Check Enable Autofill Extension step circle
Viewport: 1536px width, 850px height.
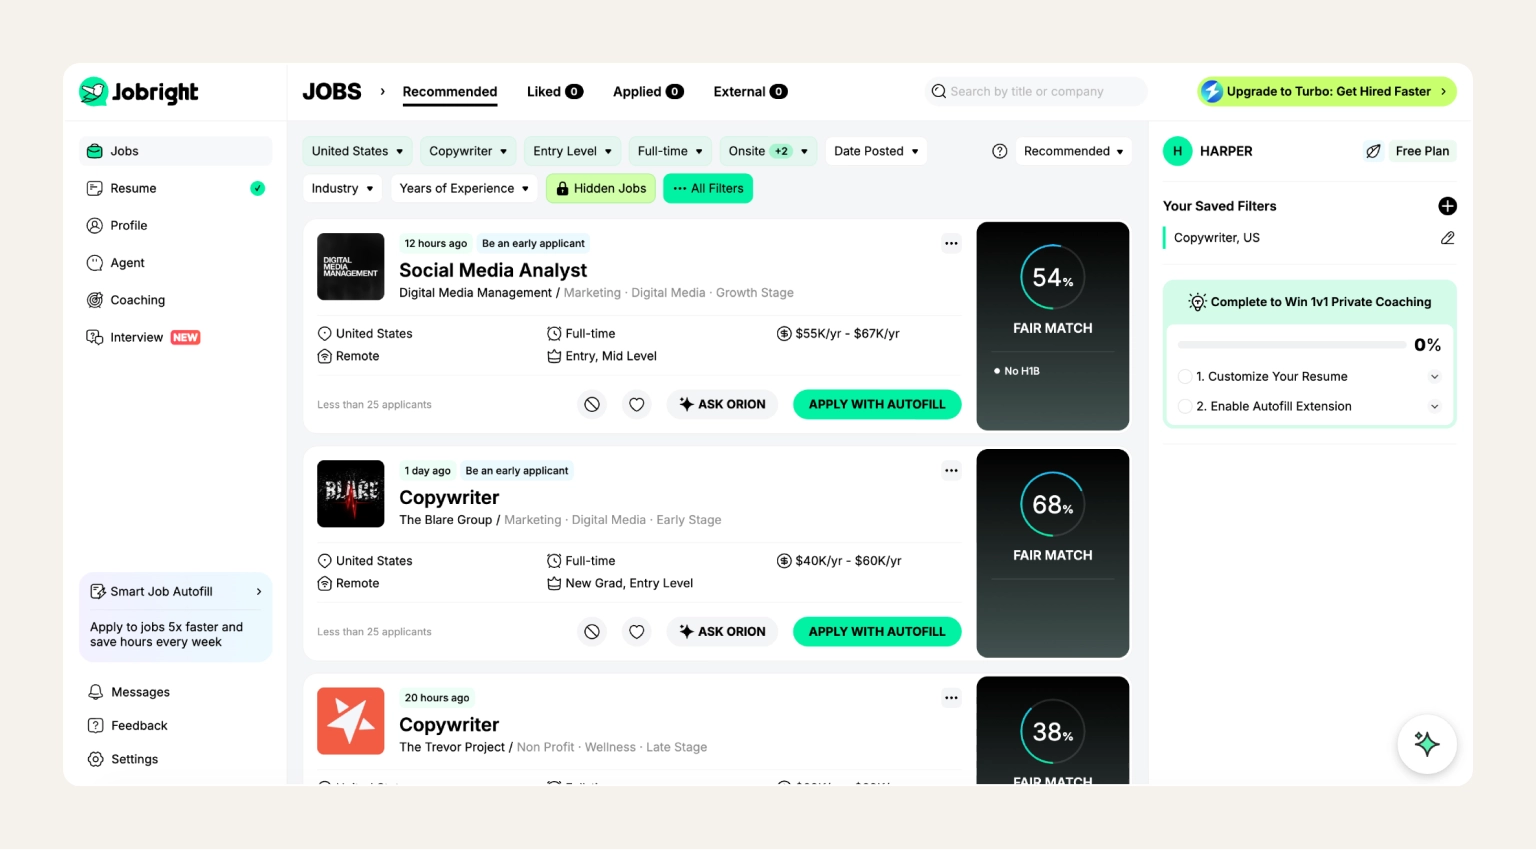tap(1185, 407)
